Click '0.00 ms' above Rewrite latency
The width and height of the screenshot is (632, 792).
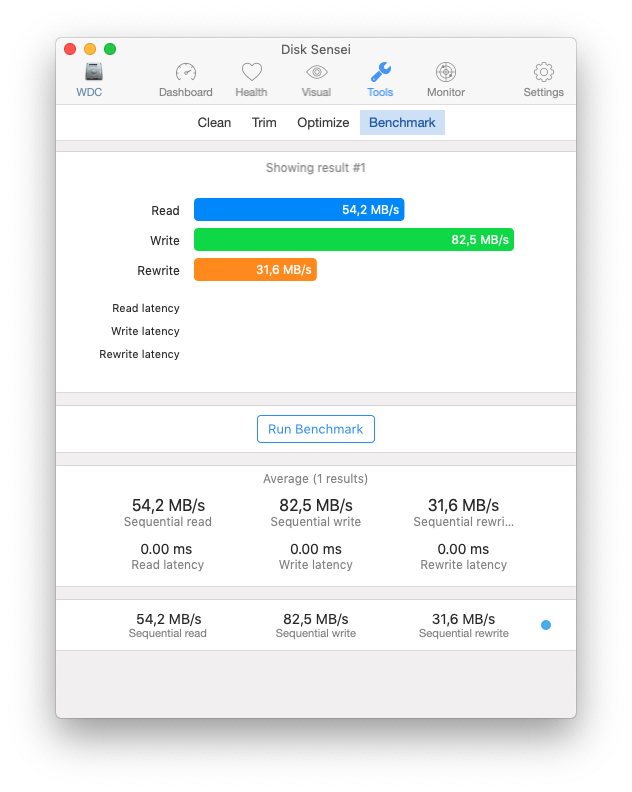coord(463,549)
